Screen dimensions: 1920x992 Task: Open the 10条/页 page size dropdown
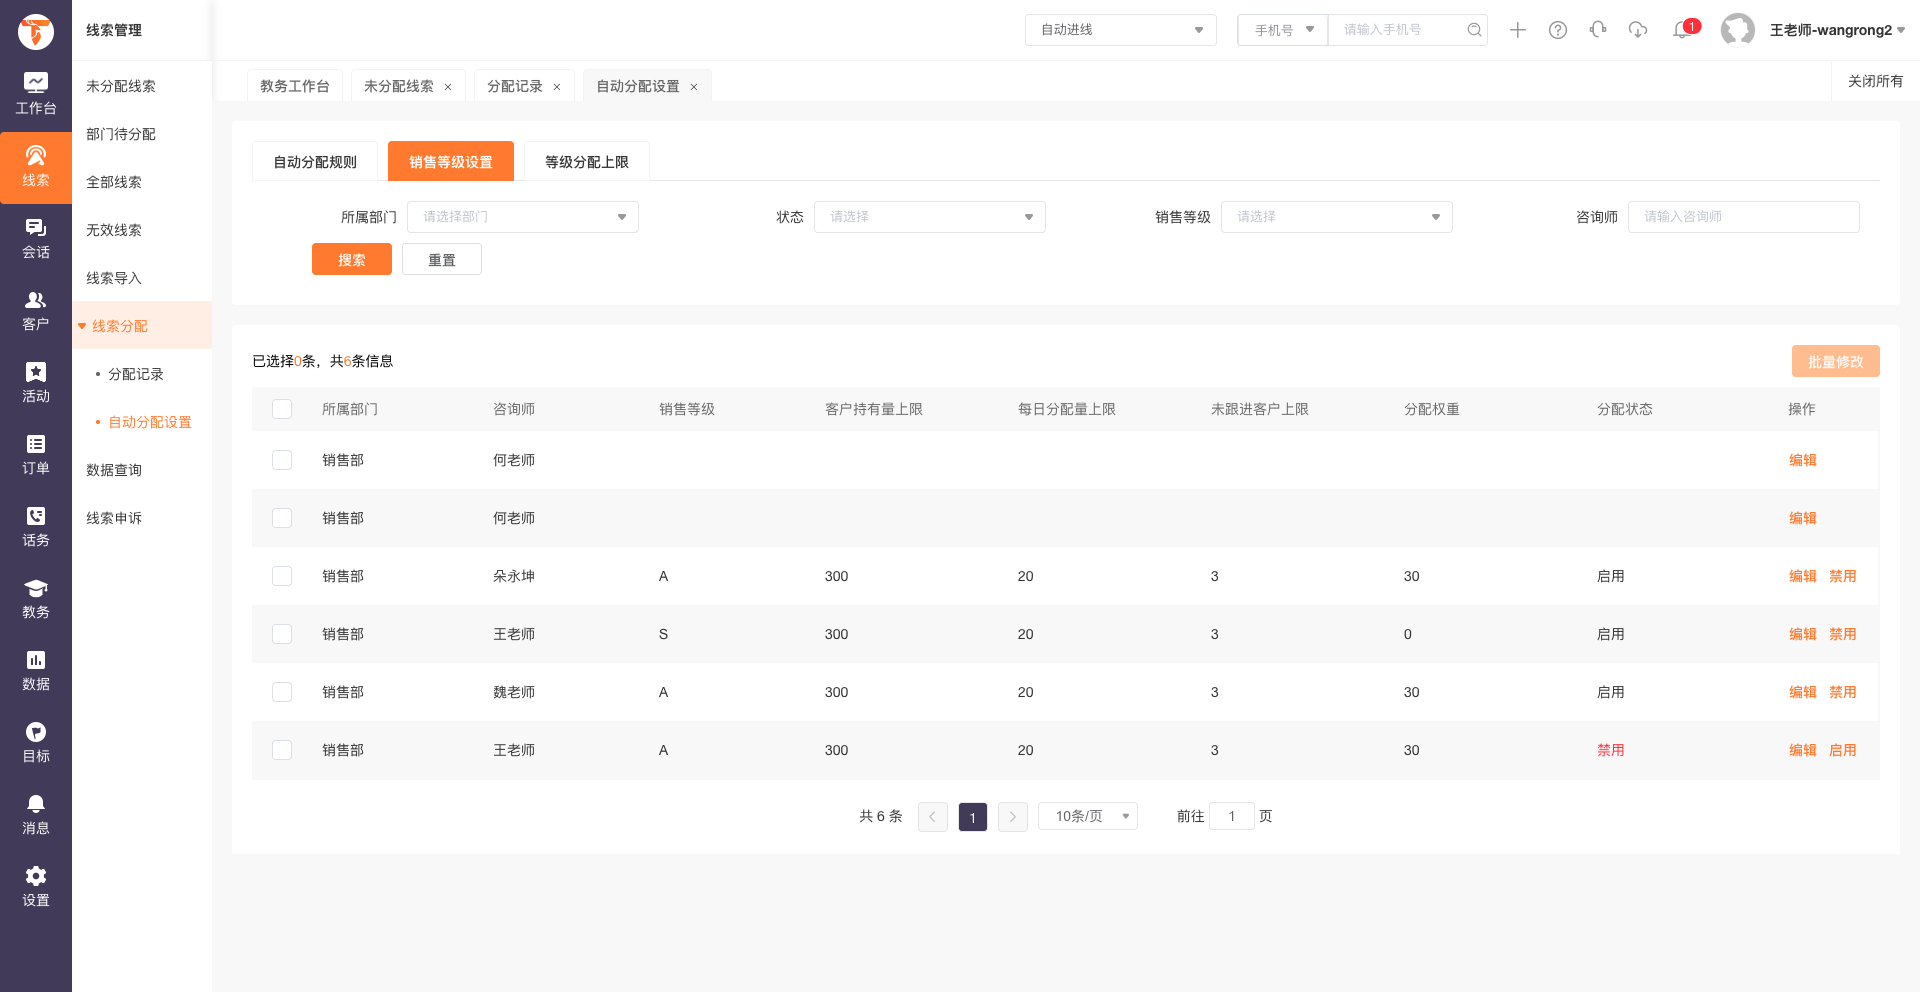click(x=1088, y=816)
